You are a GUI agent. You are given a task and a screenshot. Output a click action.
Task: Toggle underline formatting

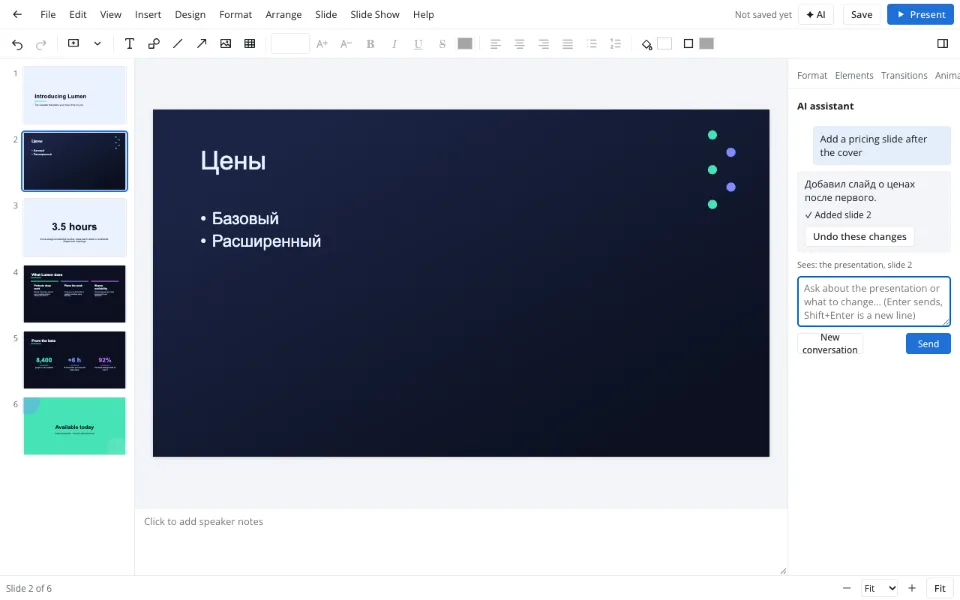click(x=418, y=43)
